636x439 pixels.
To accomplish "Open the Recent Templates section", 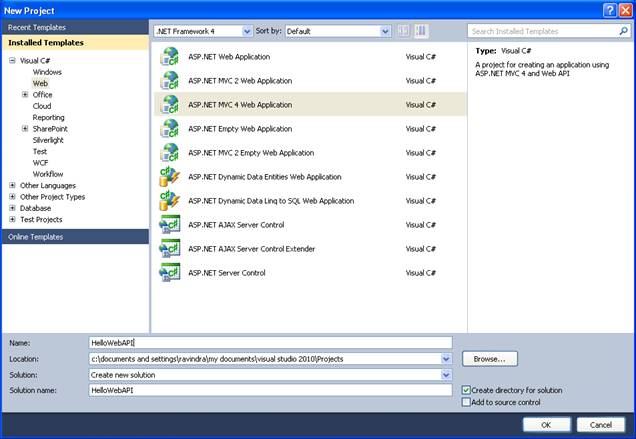I will [x=75, y=28].
